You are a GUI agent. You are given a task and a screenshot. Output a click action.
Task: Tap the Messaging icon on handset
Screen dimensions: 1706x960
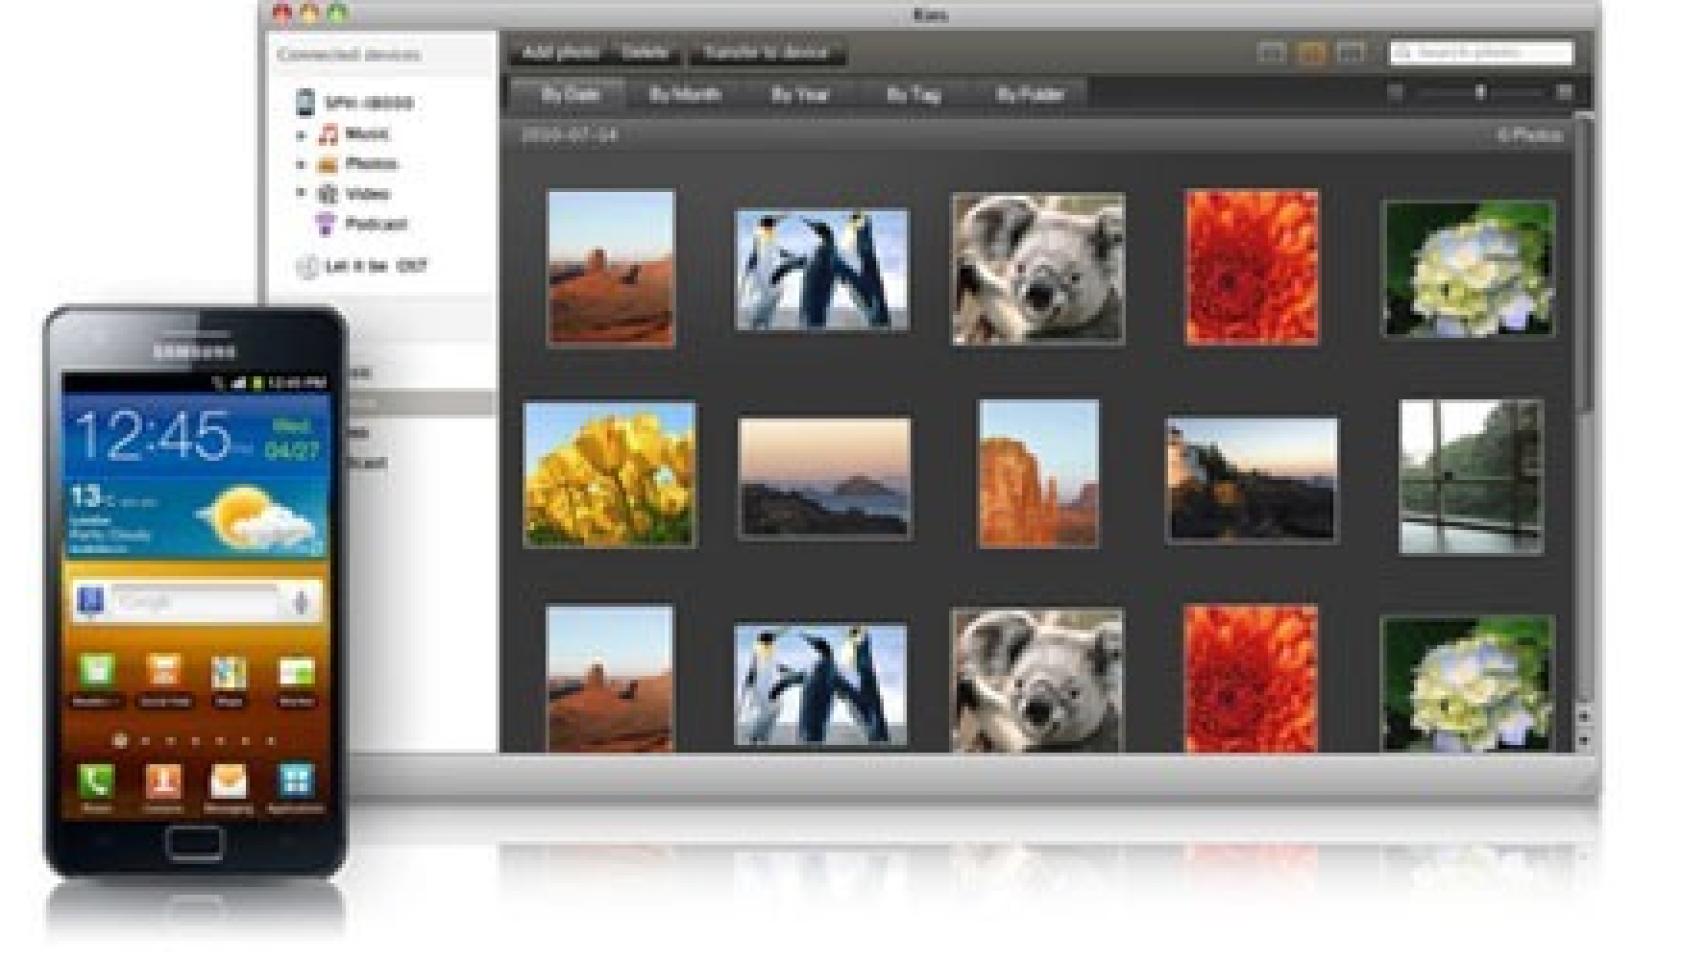pyautogui.click(x=228, y=782)
